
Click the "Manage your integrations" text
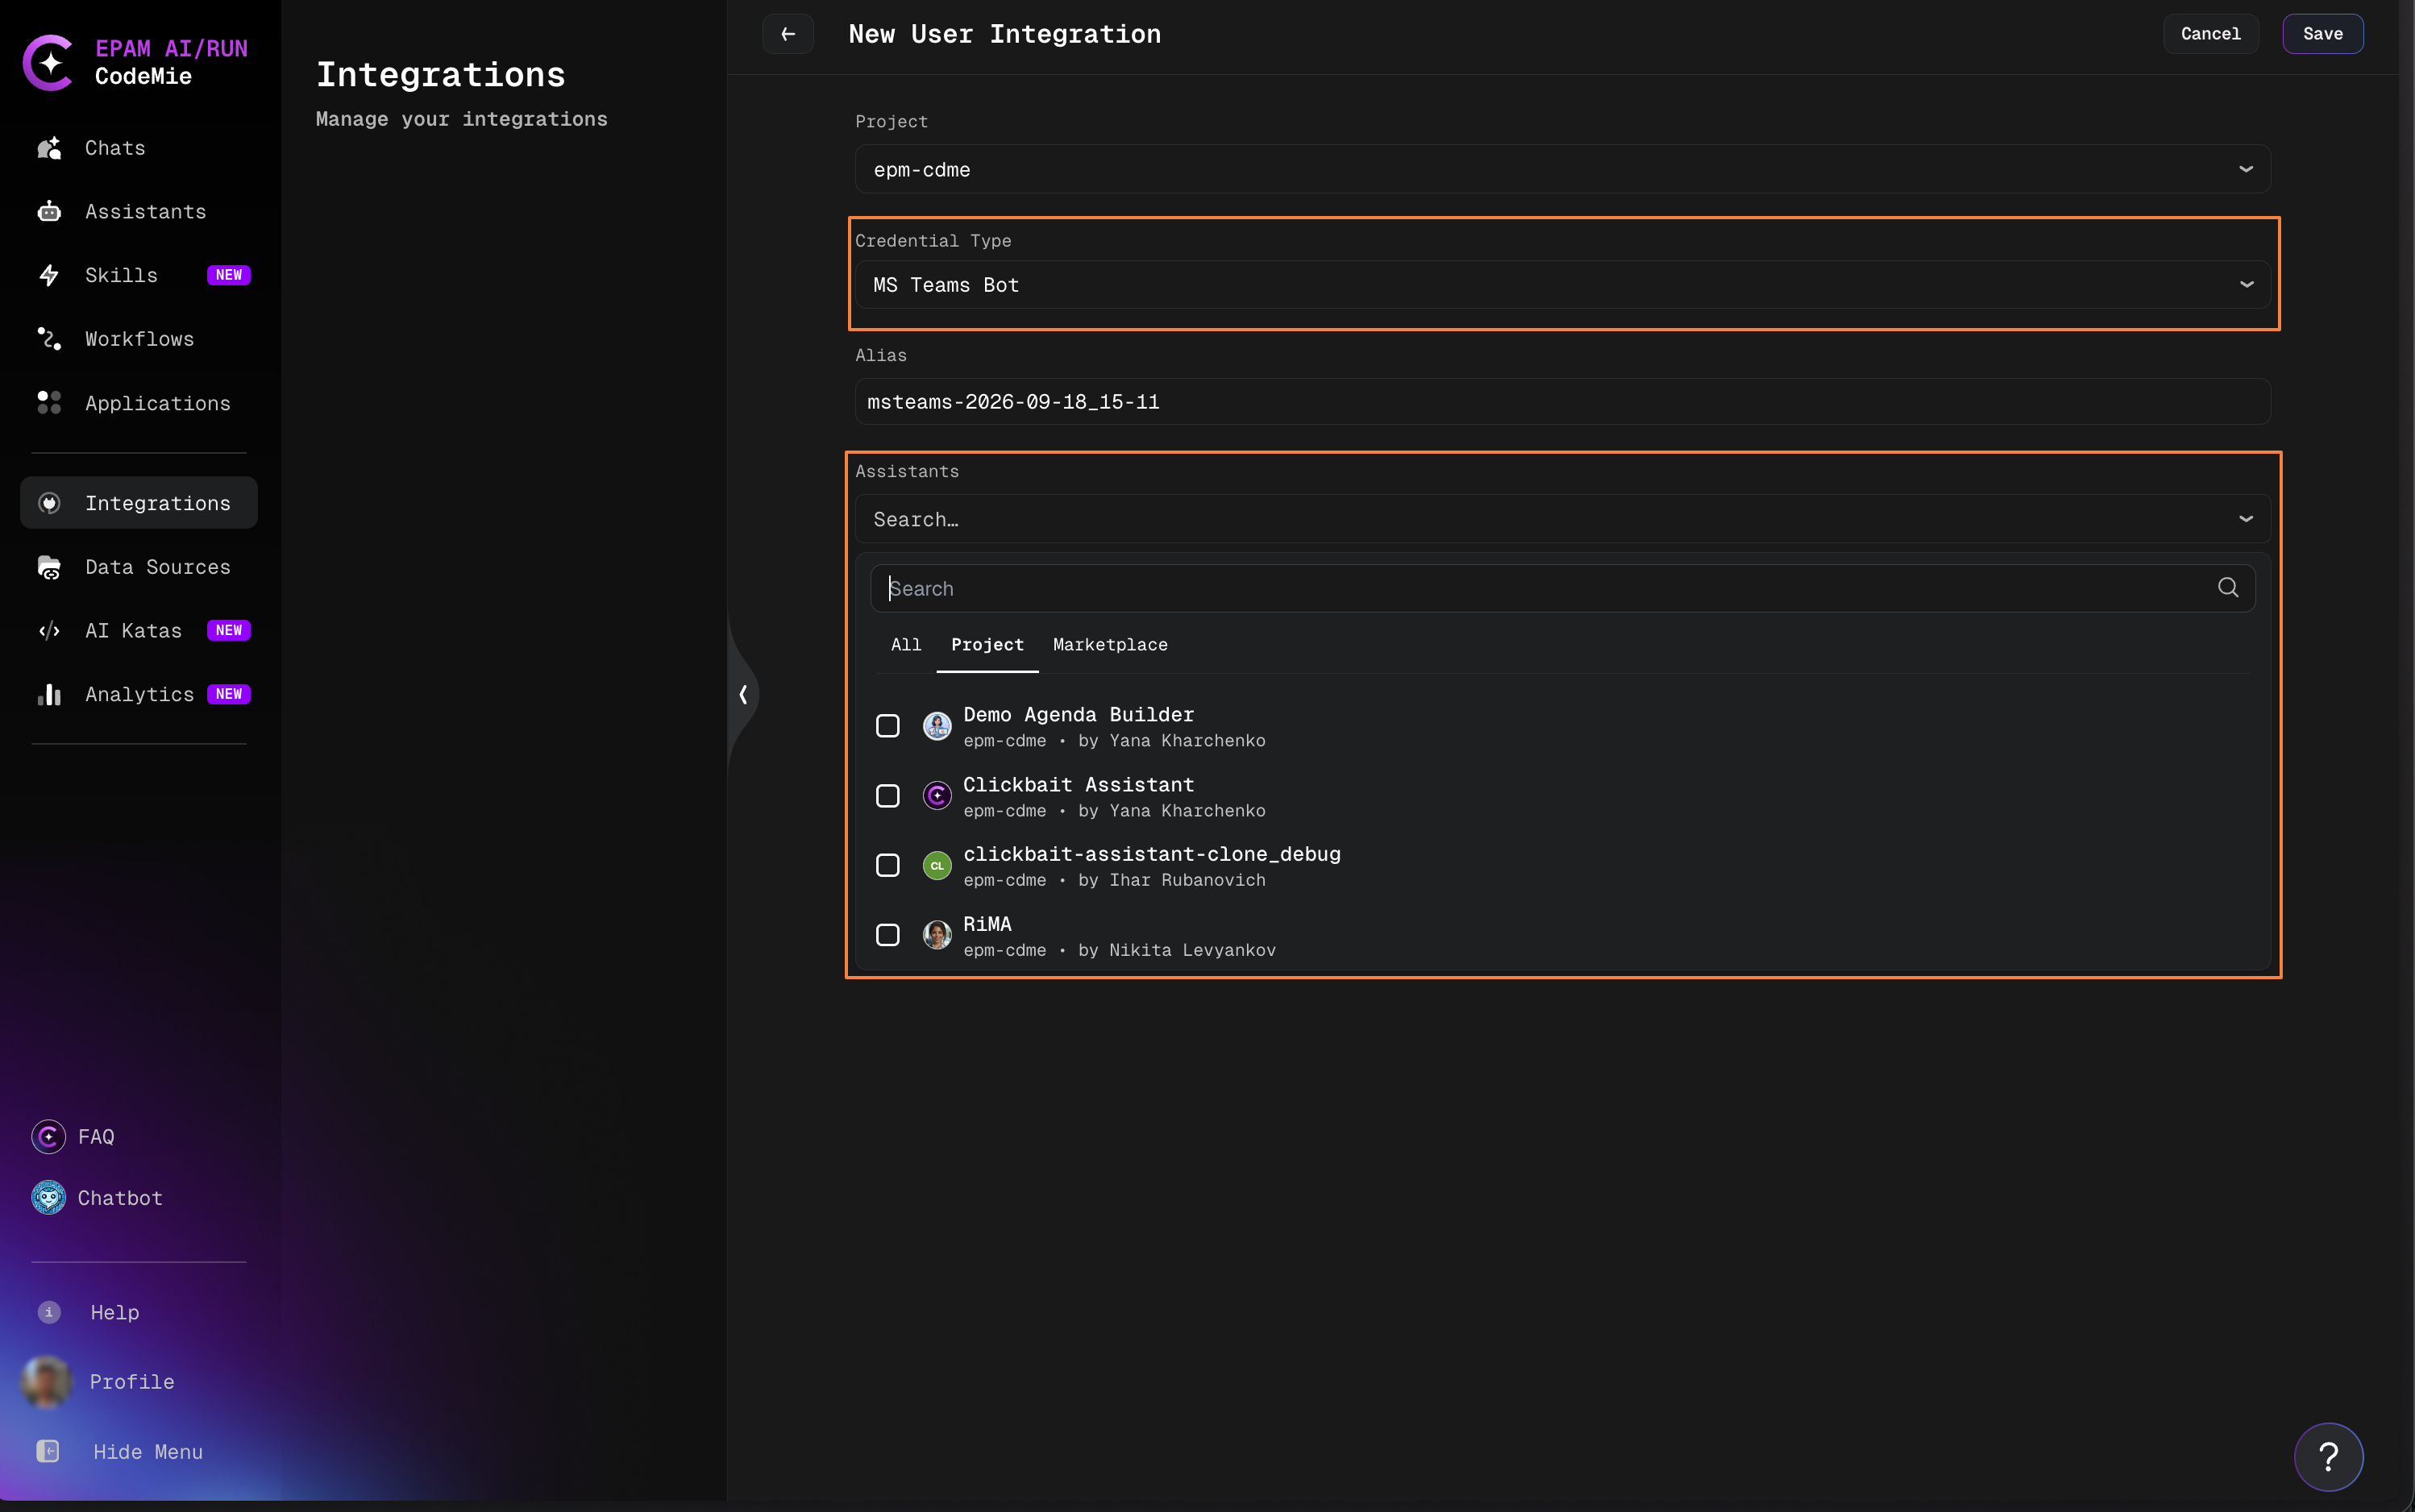[x=462, y=119]
